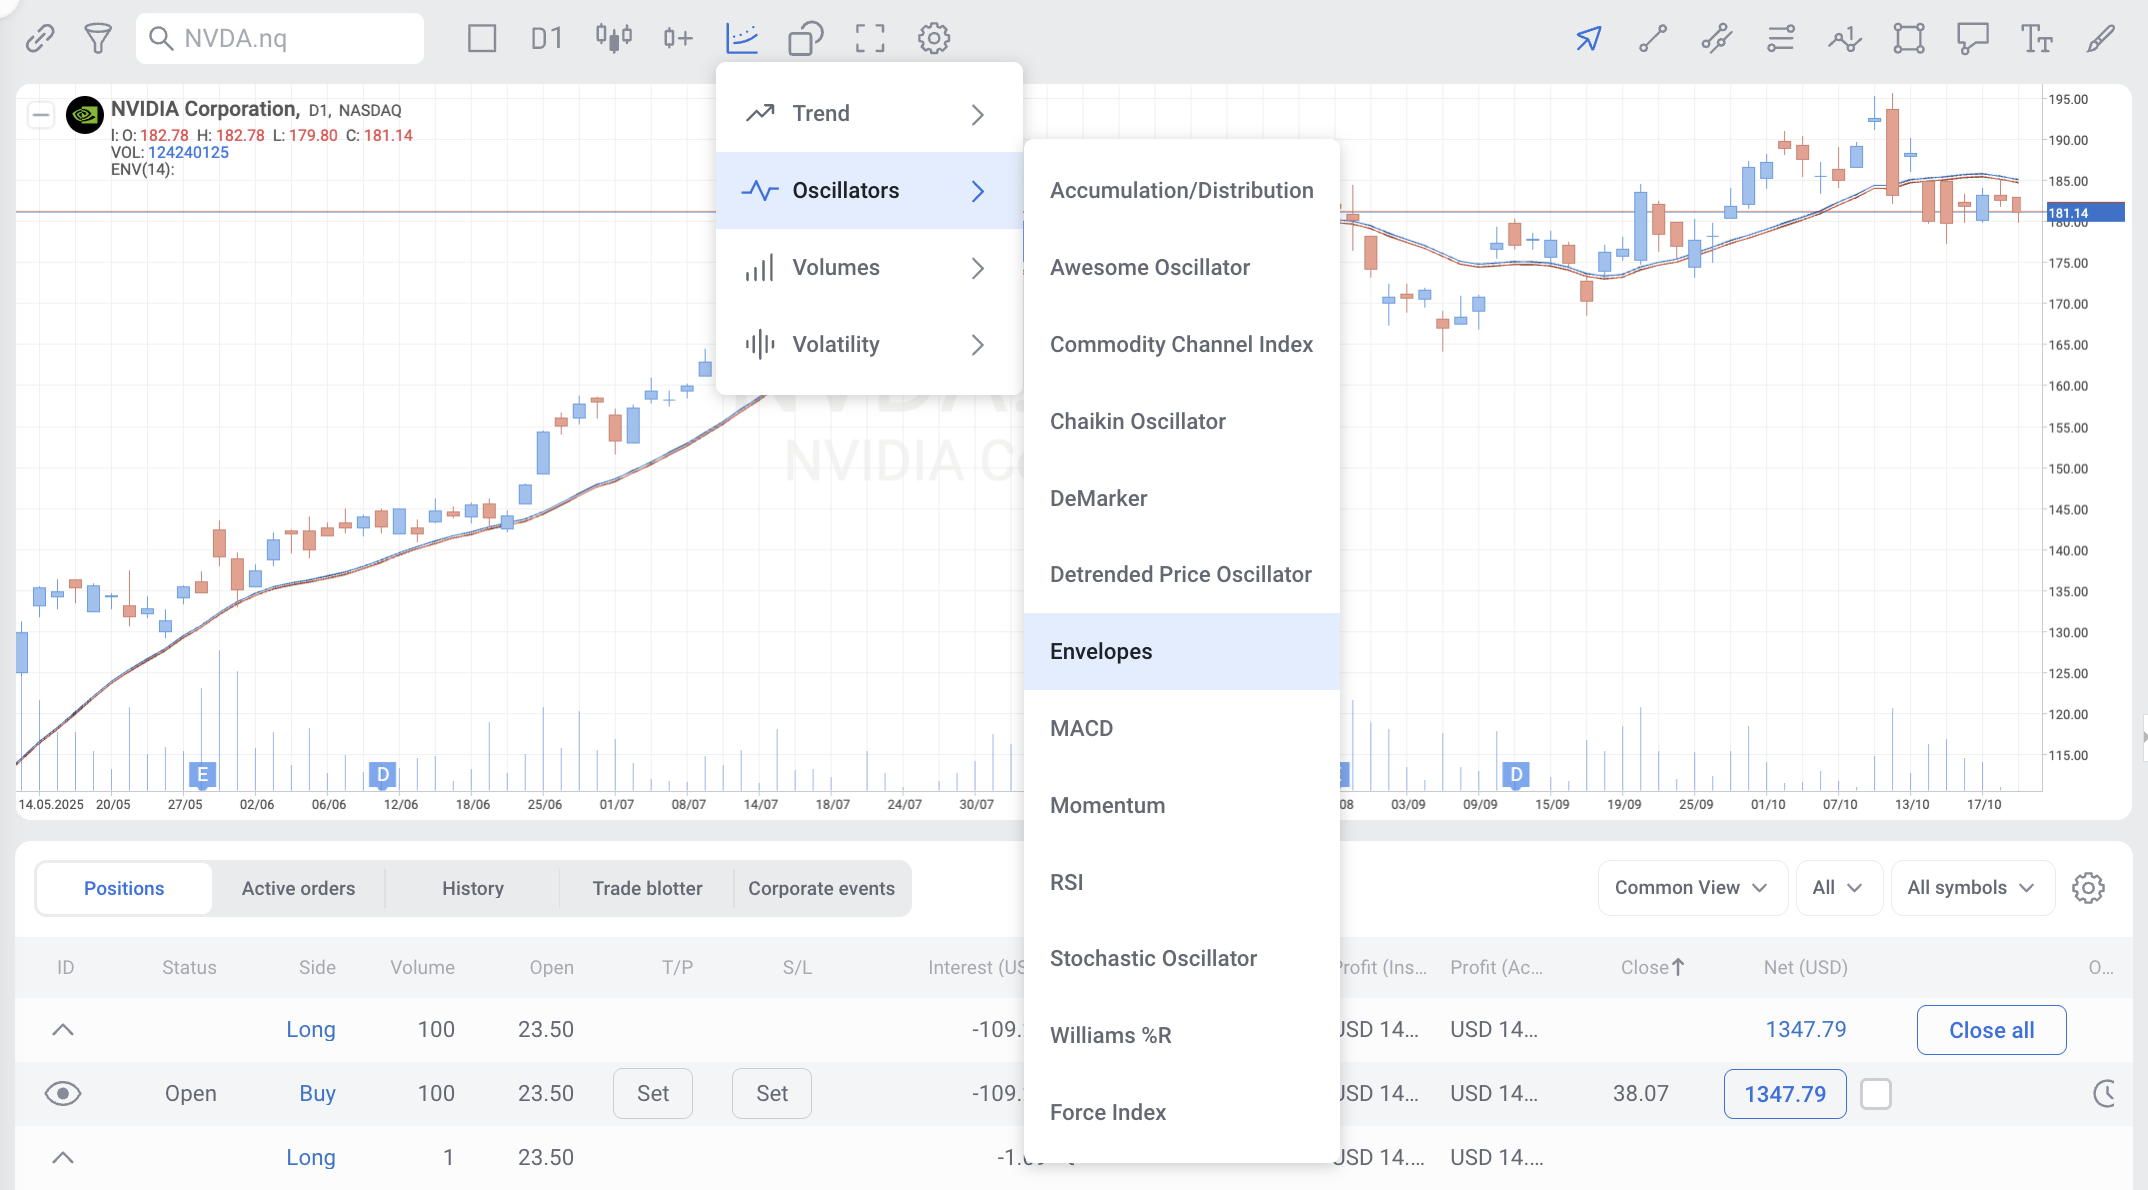The height and width of the screenshot is (1190, 2148).
Task: Tick the checkbox next to 1347.79
Action: tap(1875, 1093)
